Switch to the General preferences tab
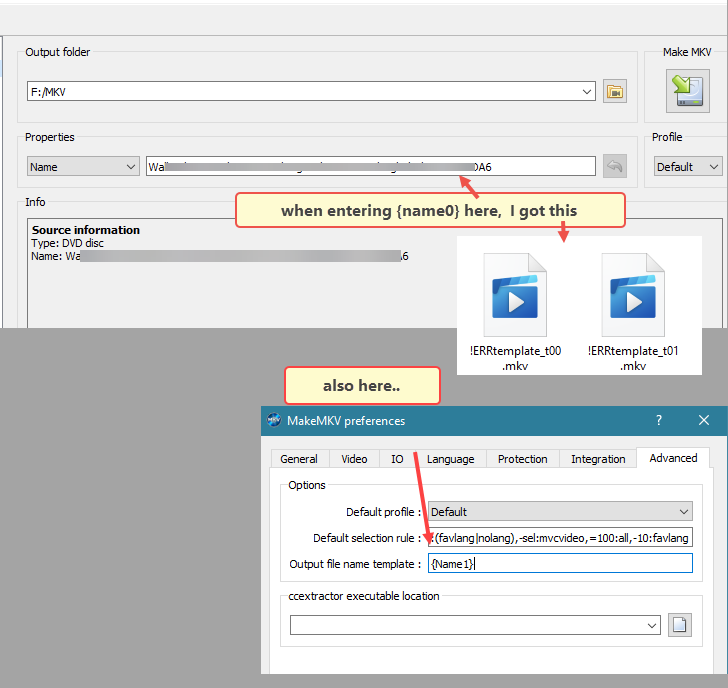 299,459
